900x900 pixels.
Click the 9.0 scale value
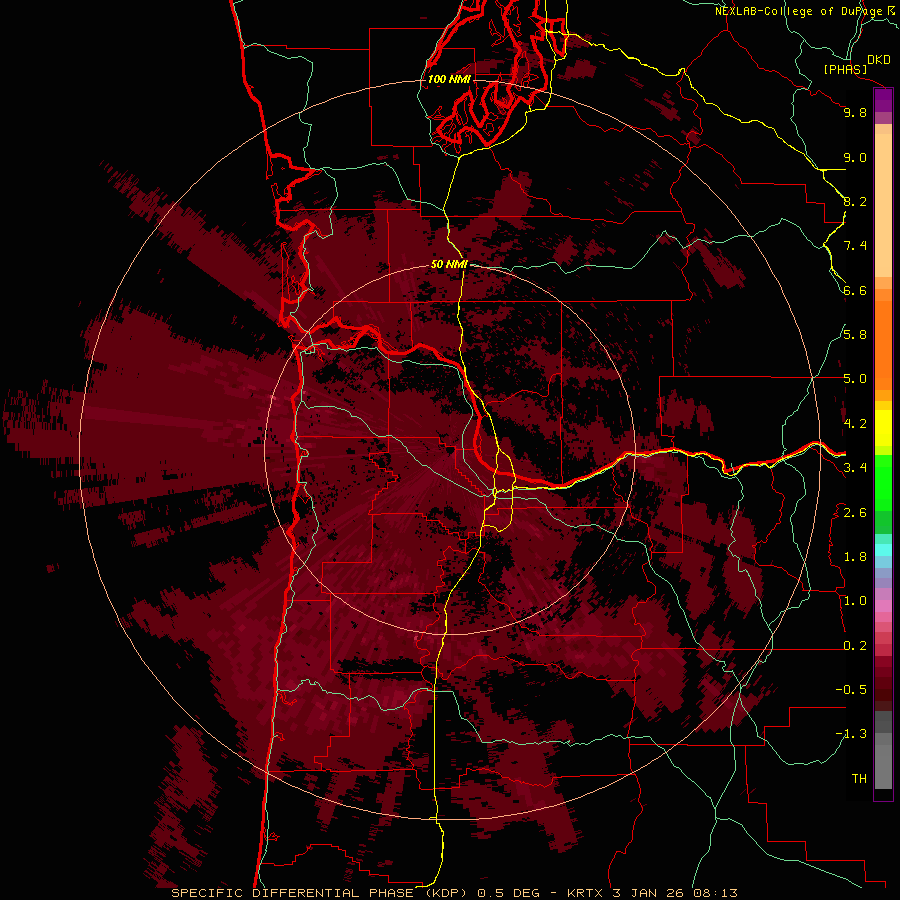(x=855, y=157)
